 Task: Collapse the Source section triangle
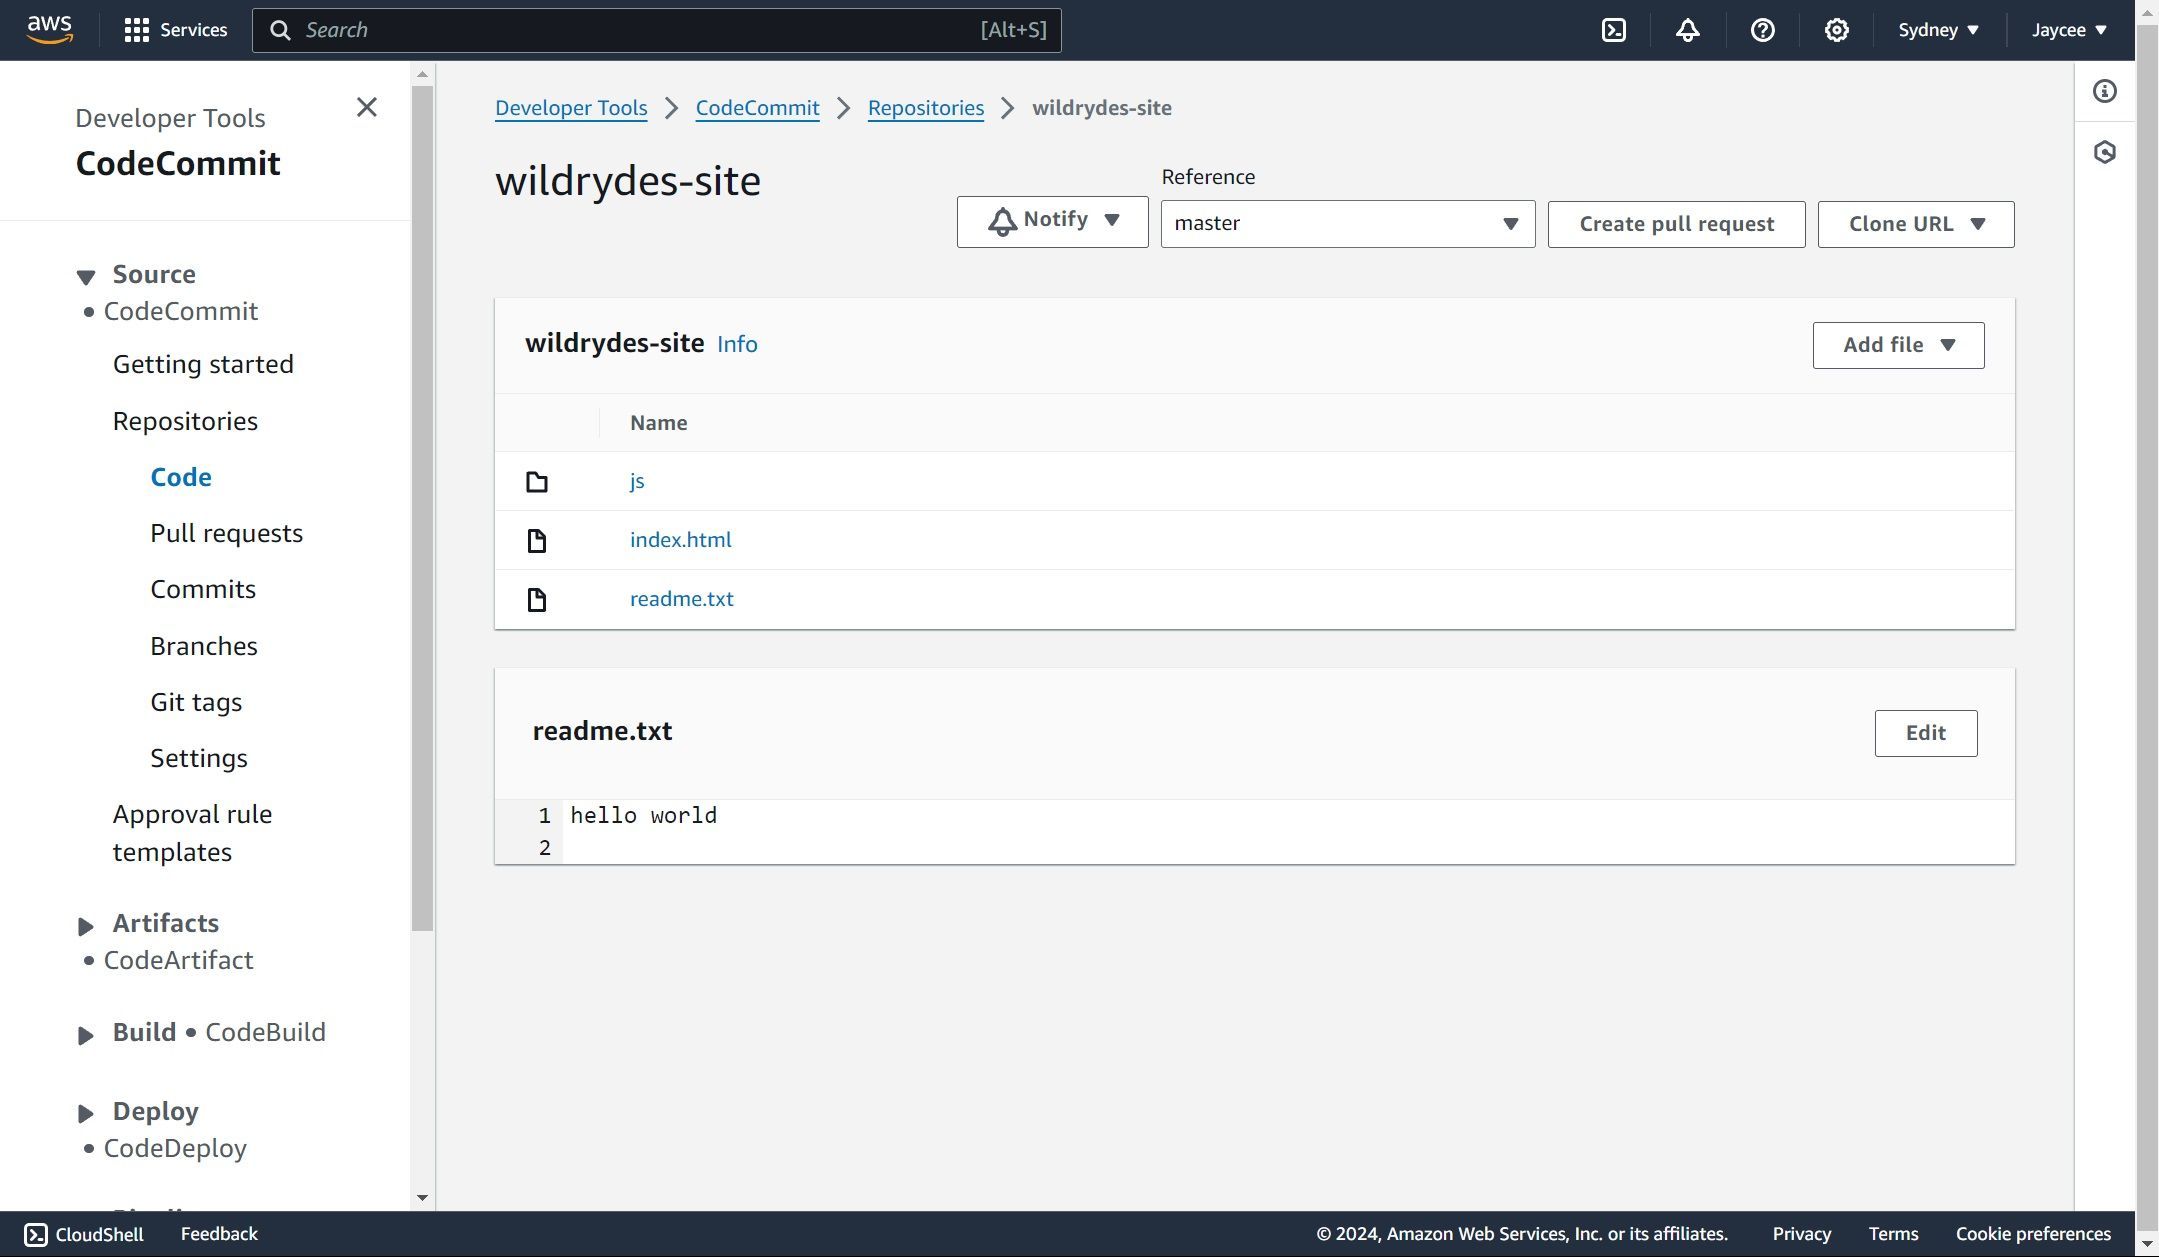86,276
